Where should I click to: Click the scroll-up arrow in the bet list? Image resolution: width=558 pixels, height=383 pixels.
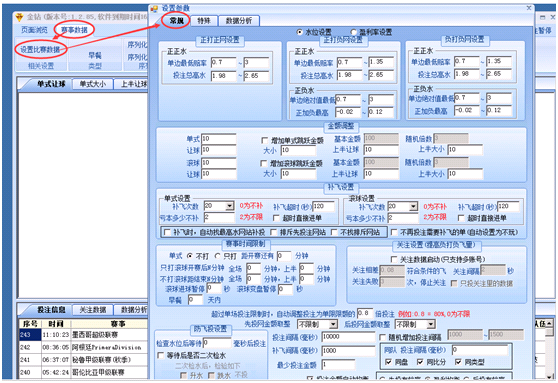click(x=550, y=323)
